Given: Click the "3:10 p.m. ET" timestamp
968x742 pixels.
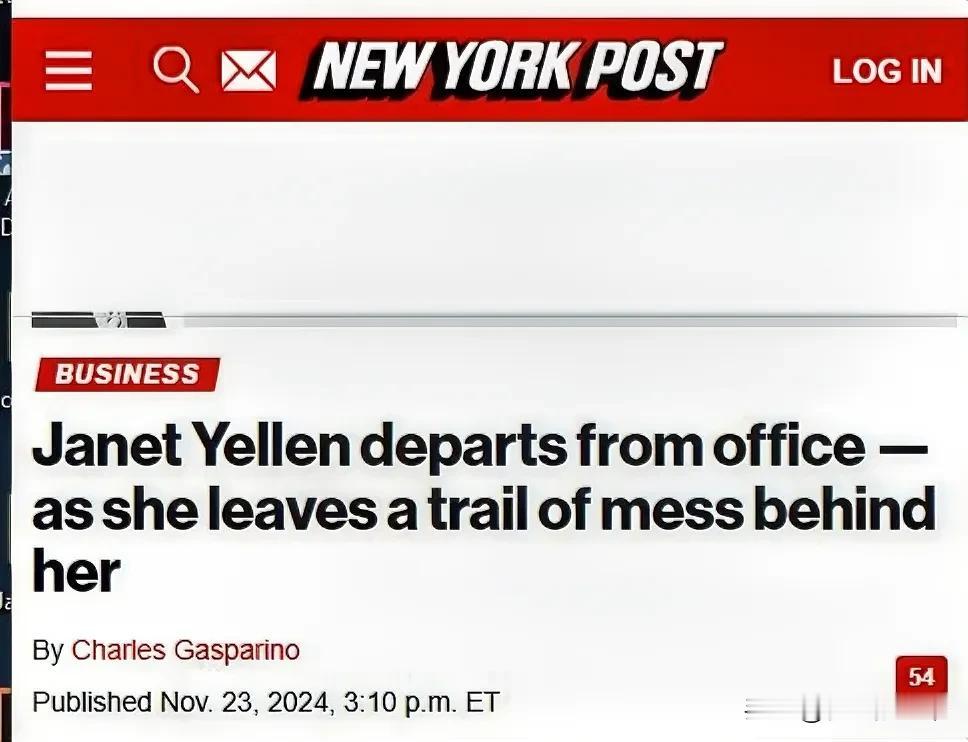Looking at the screenshot, I should [420, 701].
